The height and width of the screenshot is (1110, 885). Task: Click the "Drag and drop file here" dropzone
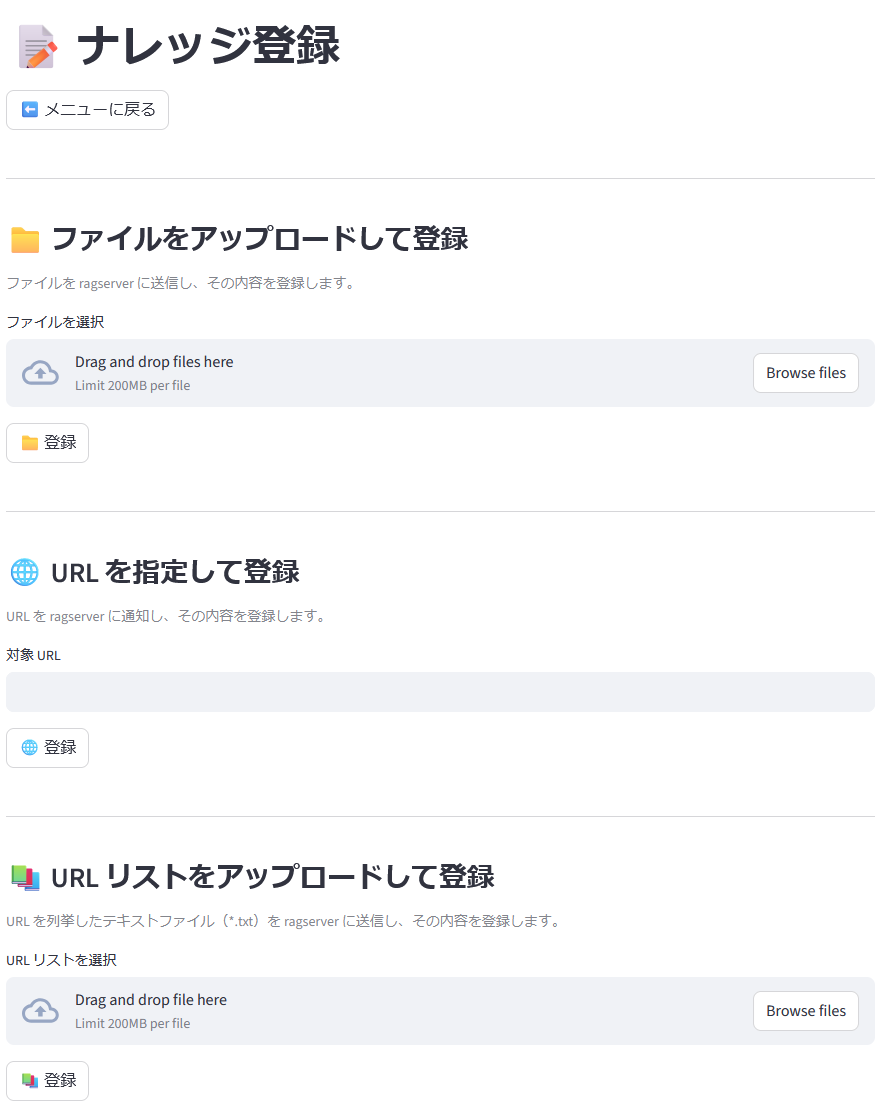coord(440,1011)
